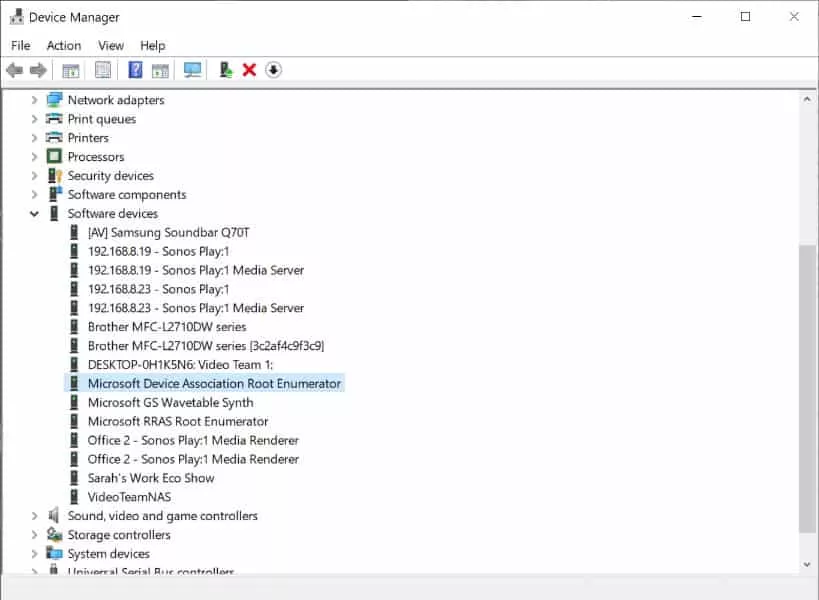
Task: Open the Properties sheet toolbar icon
Action: coord(103,70)
